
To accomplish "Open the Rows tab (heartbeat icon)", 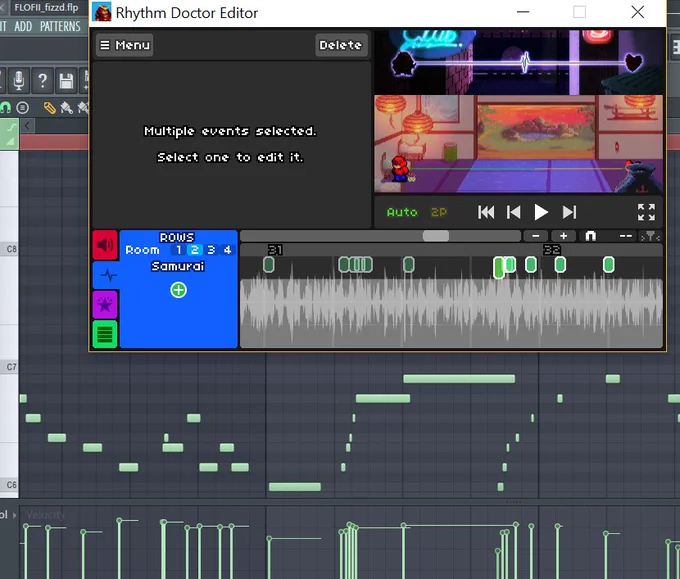I will [107, 275].
